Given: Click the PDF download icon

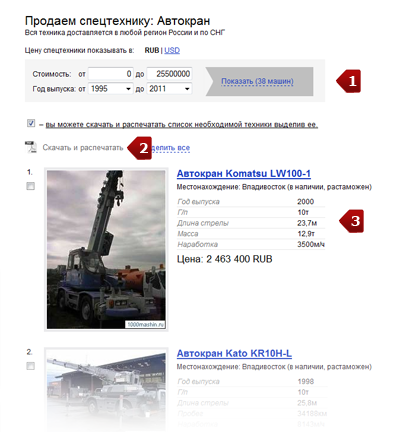Looking at the screenshot, I should pyautogui.click(x=31, y=147).
